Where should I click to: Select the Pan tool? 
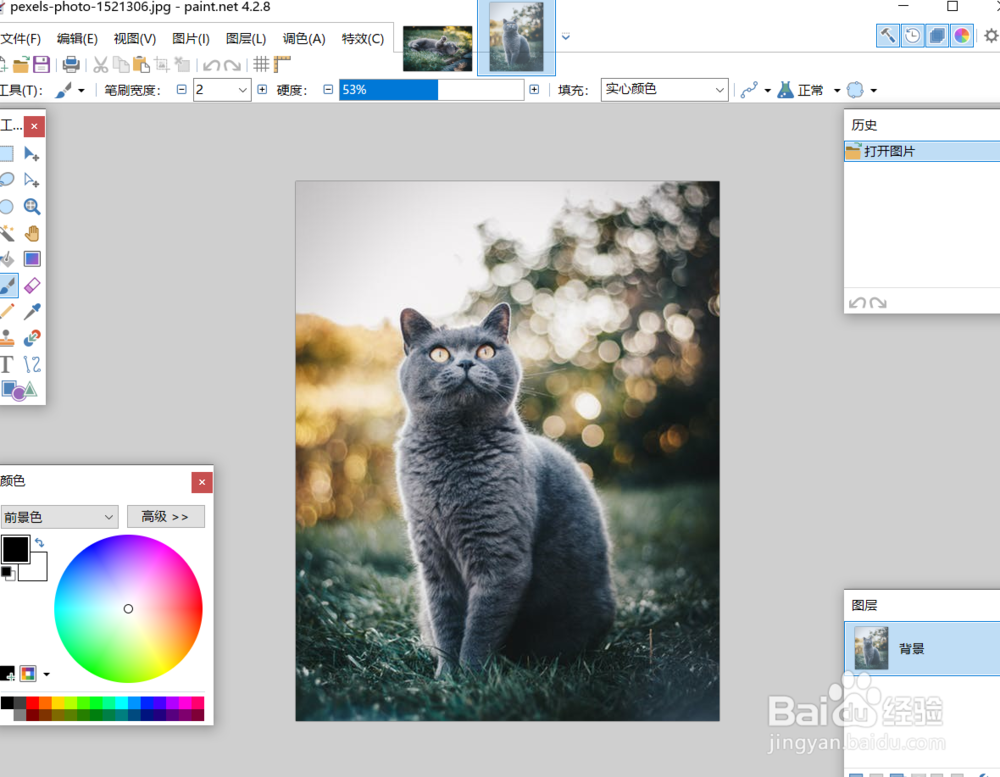click(x=32, y=232)
